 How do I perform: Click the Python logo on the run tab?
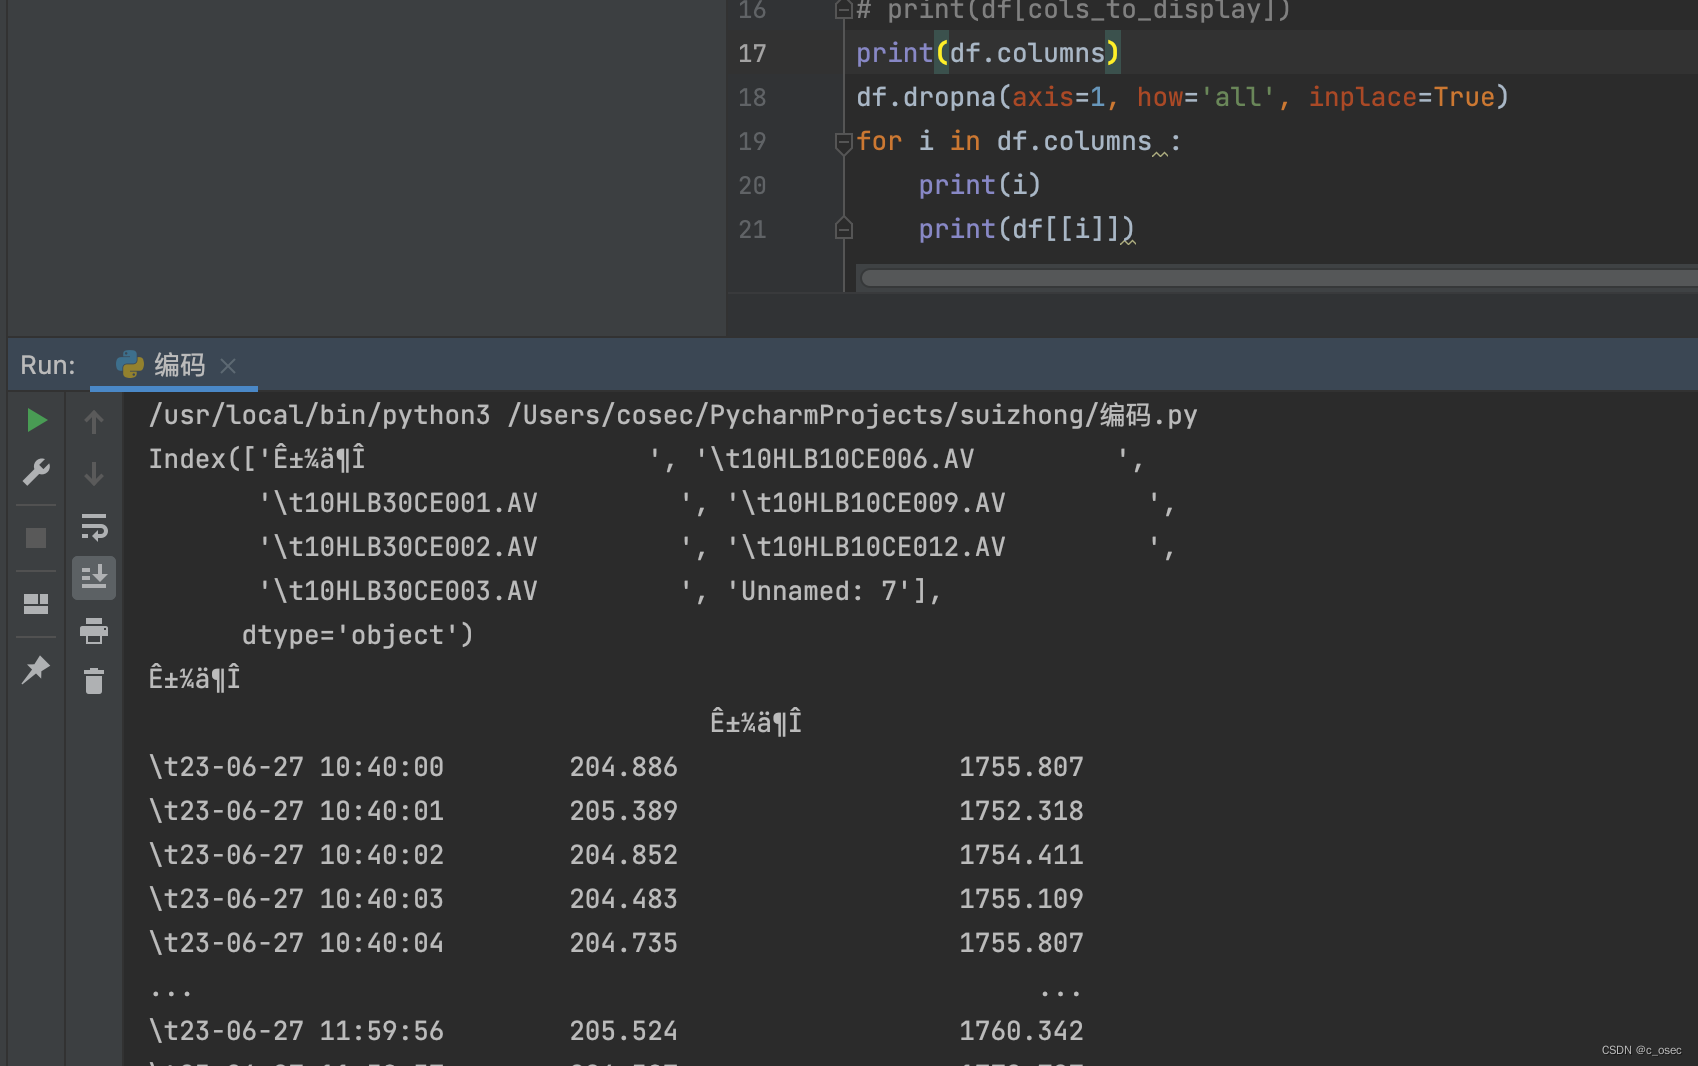(130, 365)
